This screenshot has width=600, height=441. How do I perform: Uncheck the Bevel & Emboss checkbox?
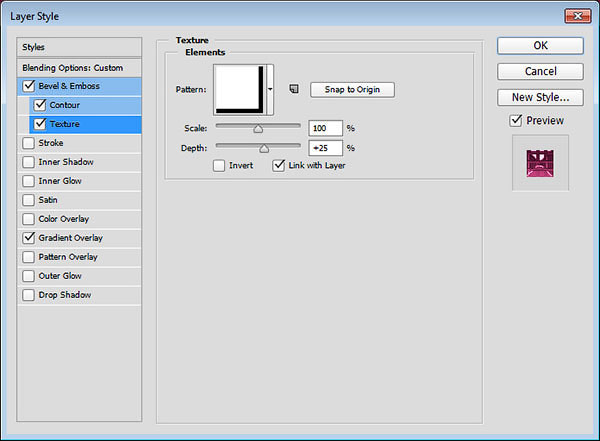(x=29, y=86)
